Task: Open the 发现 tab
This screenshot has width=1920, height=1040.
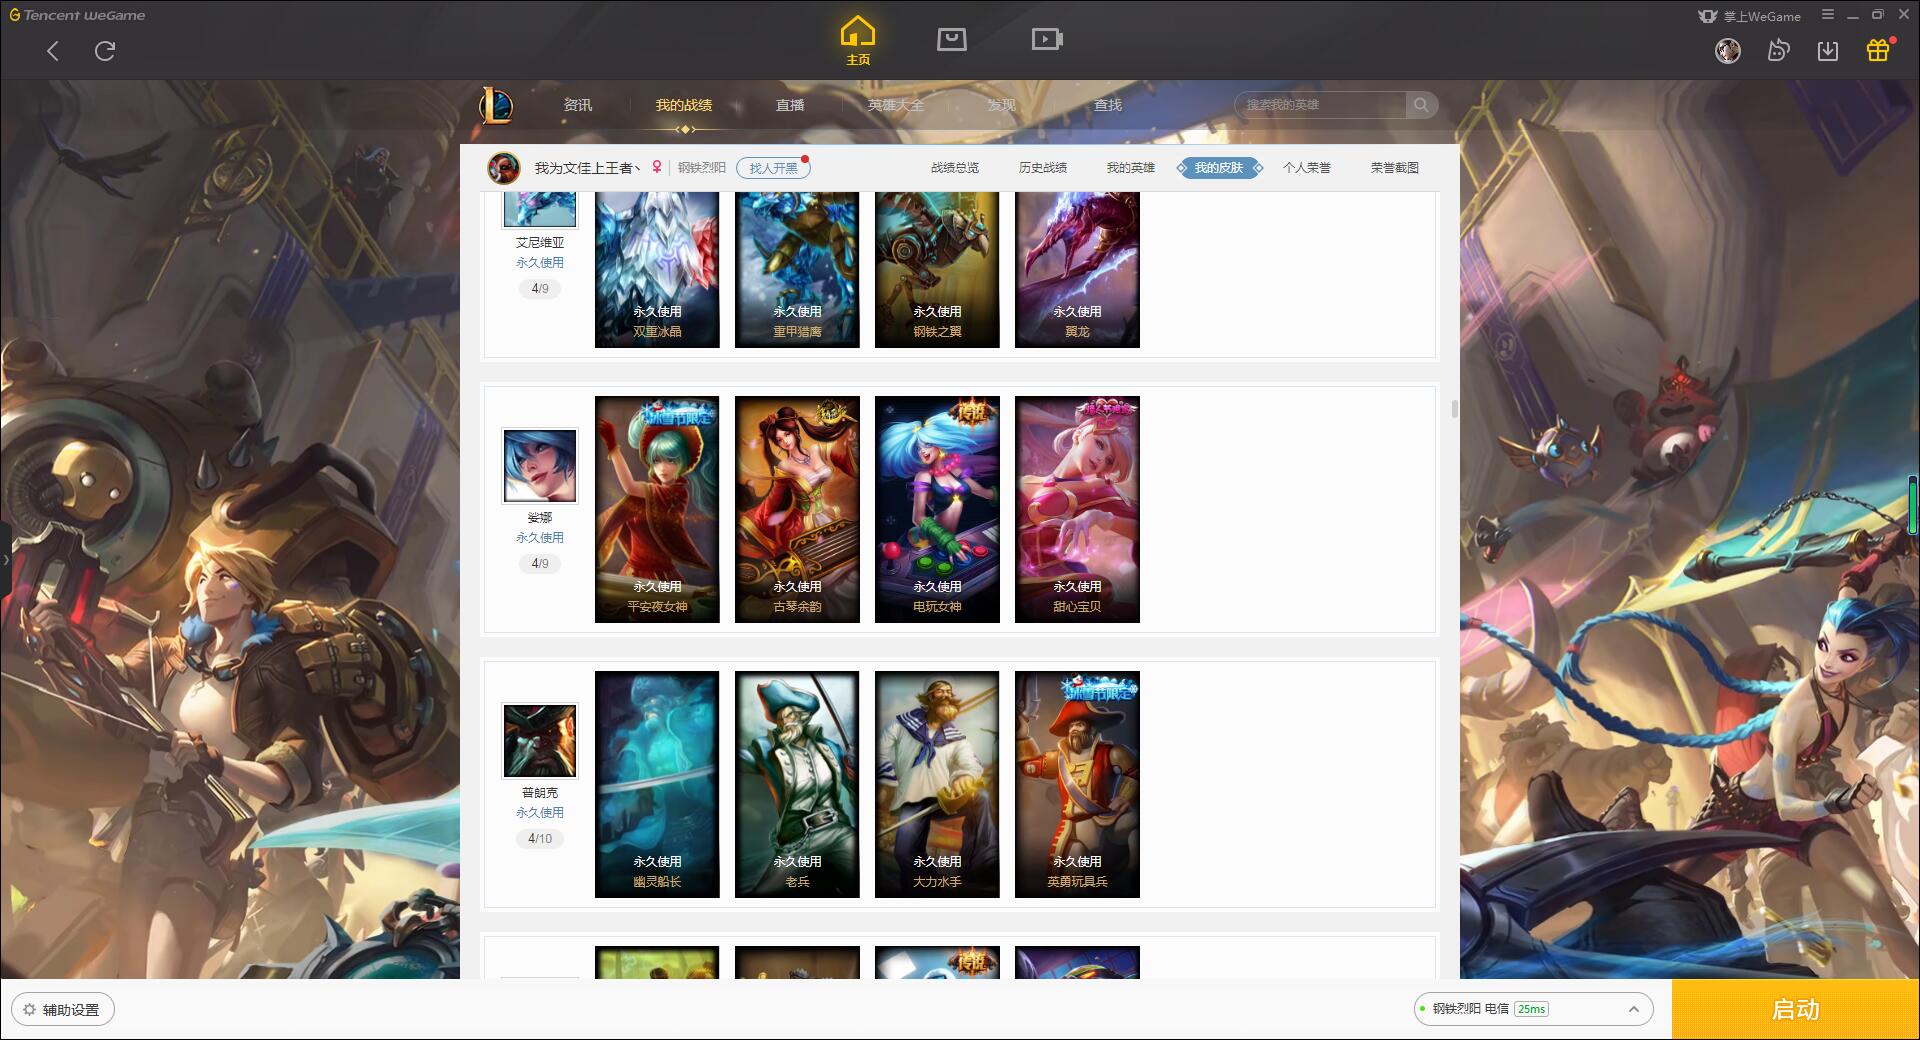Action: coord(1002,105)
